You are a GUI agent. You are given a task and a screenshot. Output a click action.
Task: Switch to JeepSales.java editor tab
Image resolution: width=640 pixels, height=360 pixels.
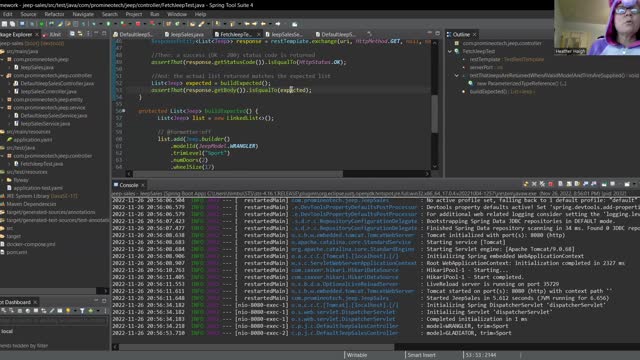pos(184,35)
